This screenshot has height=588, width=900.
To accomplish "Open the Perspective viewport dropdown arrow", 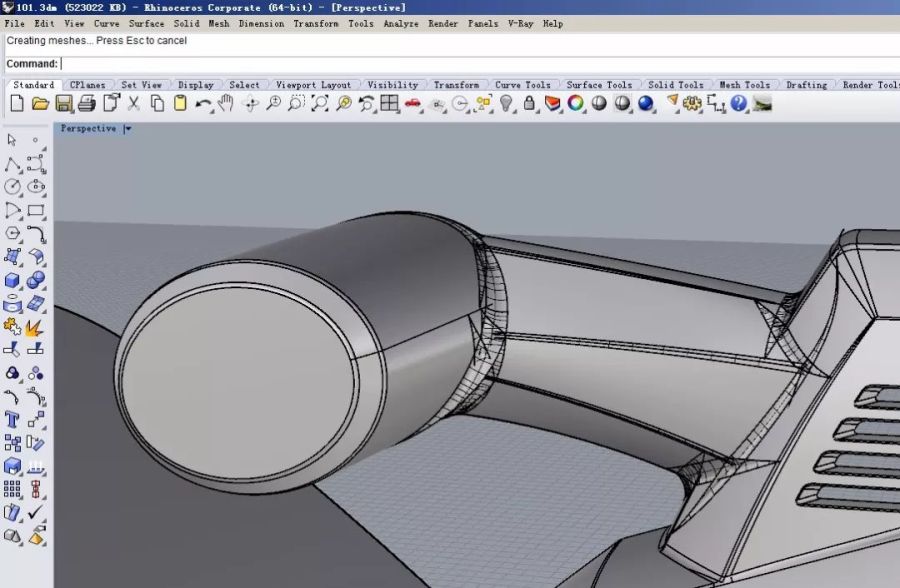I will (128, 129).
